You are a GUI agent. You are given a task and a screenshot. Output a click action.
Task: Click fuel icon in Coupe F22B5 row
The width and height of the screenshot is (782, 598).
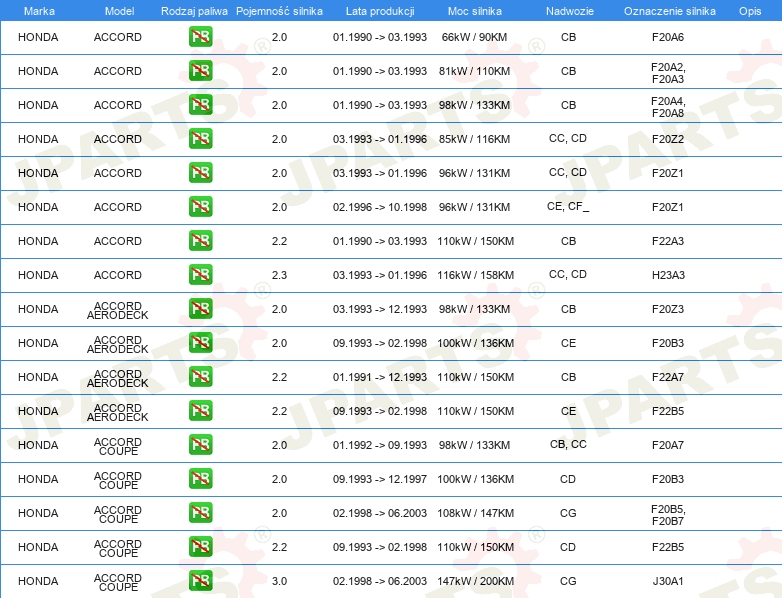(200, 547)
